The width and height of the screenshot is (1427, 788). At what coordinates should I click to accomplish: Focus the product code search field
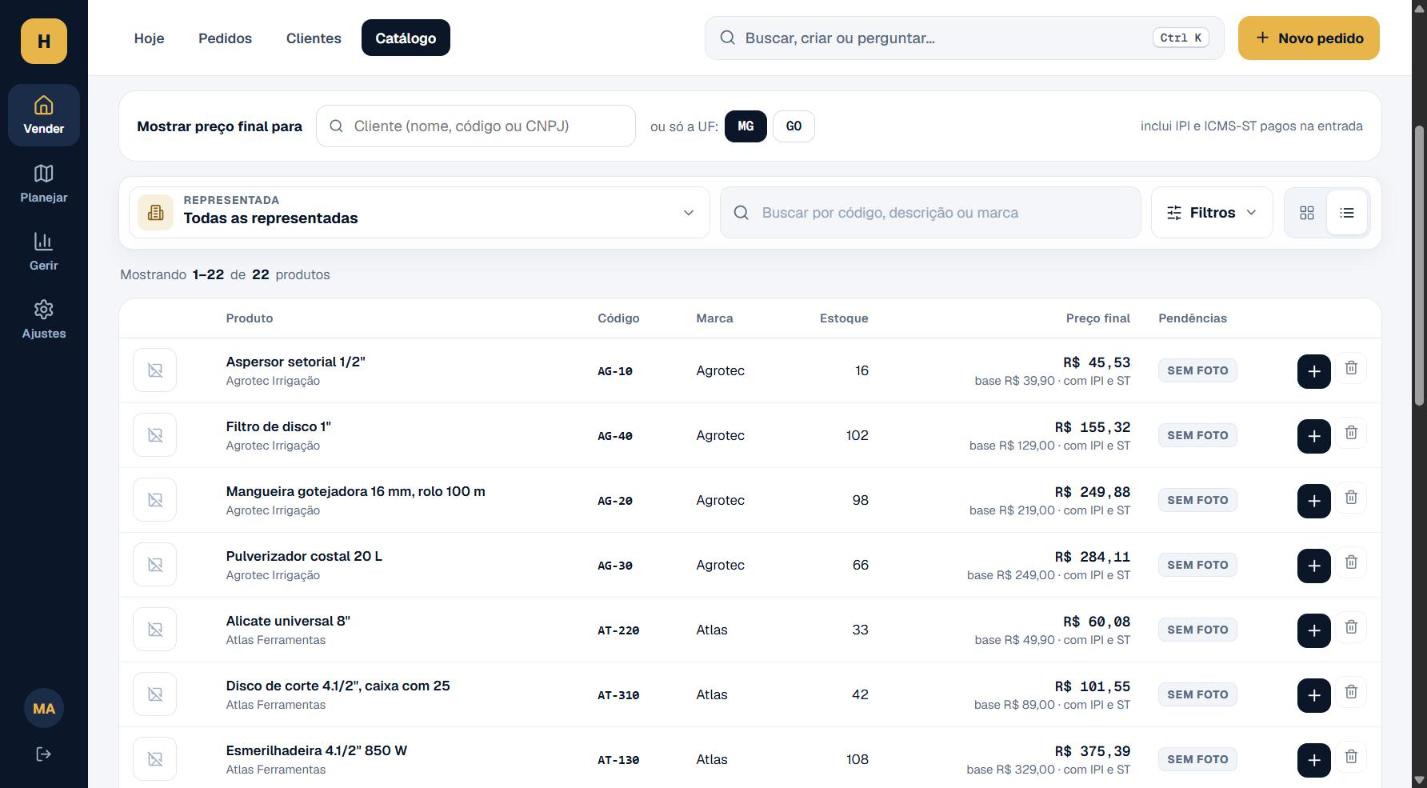click(x=930, y=213)
